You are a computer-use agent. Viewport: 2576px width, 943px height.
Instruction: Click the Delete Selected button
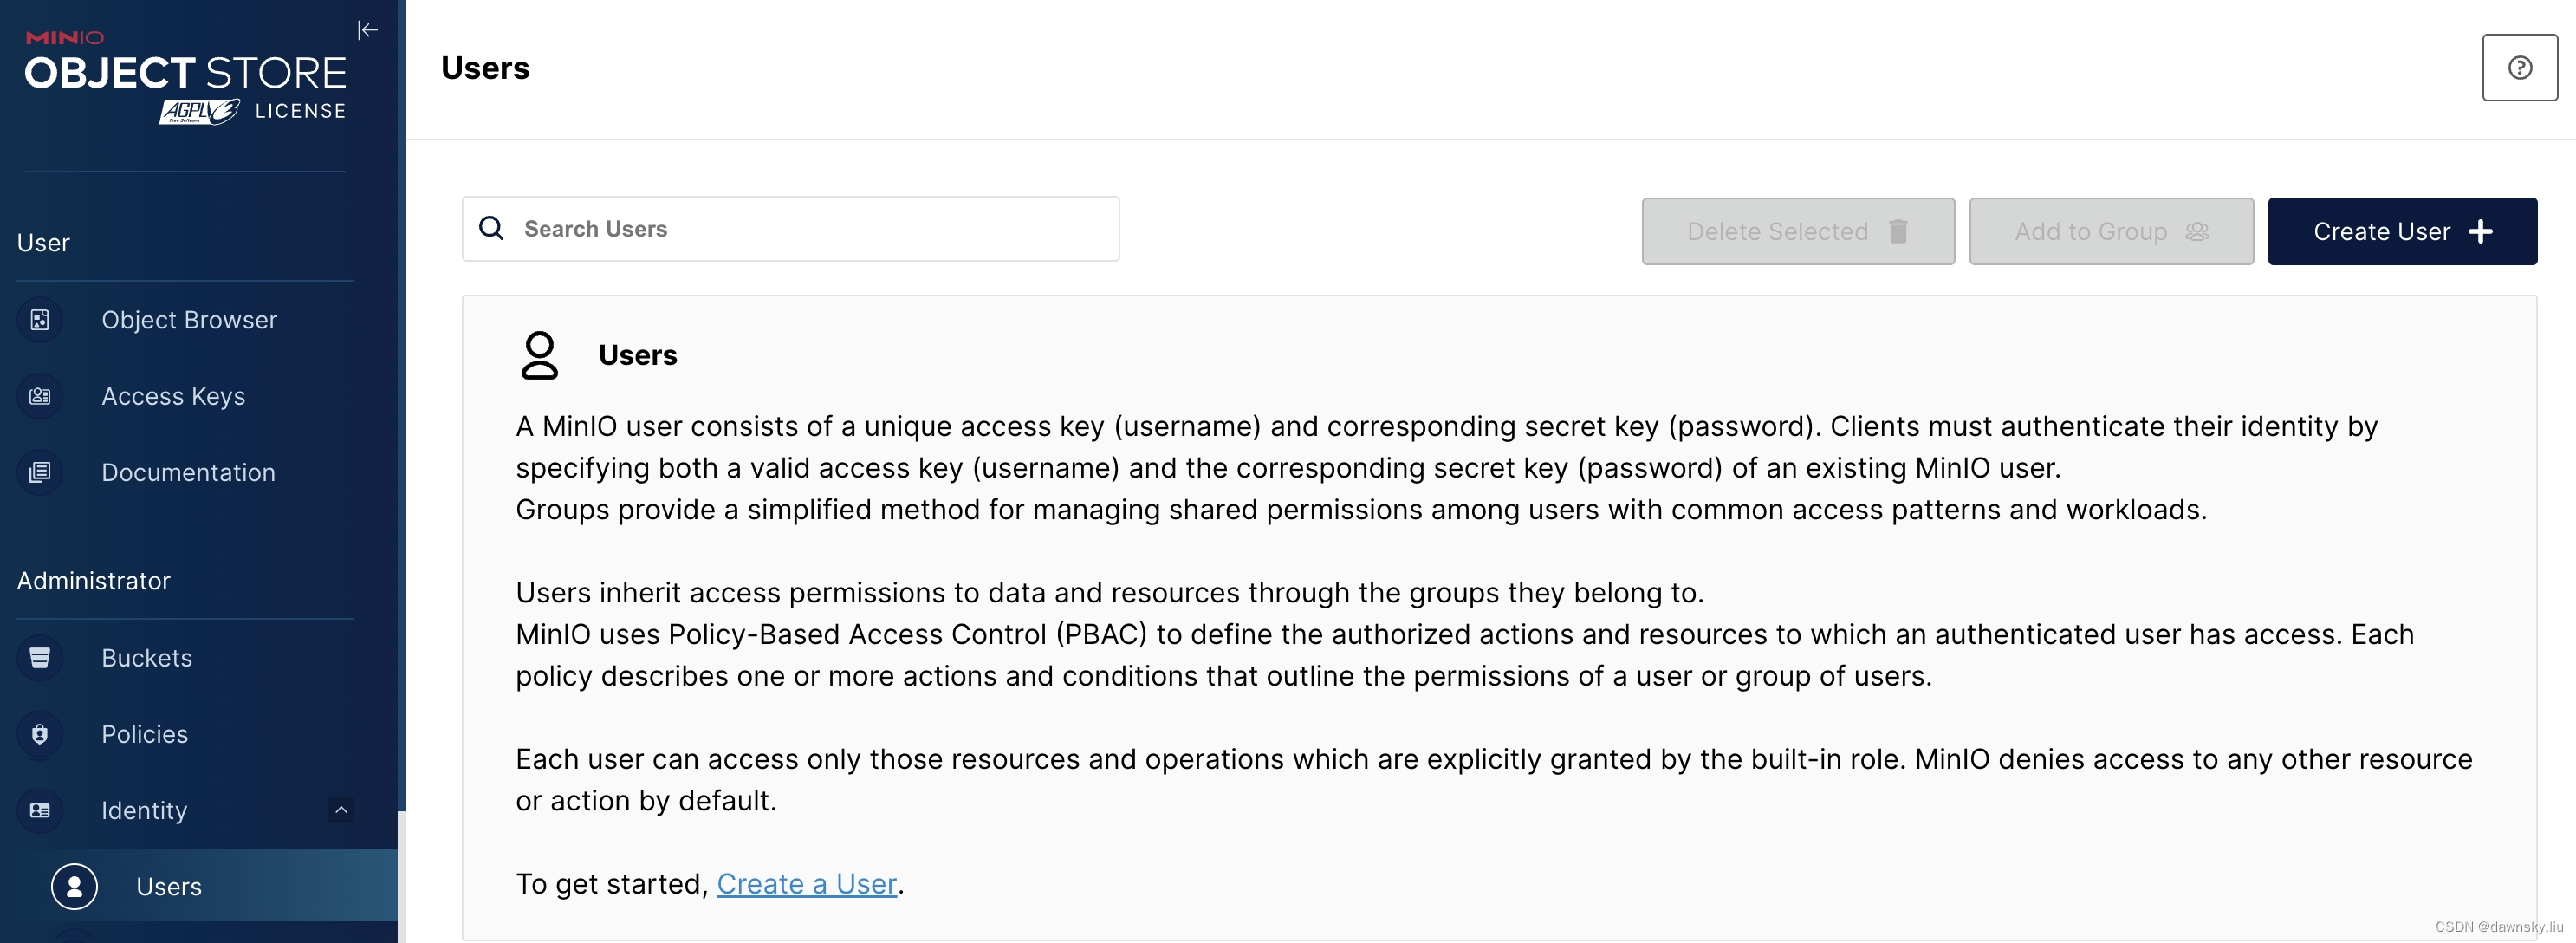(1797, 231)
